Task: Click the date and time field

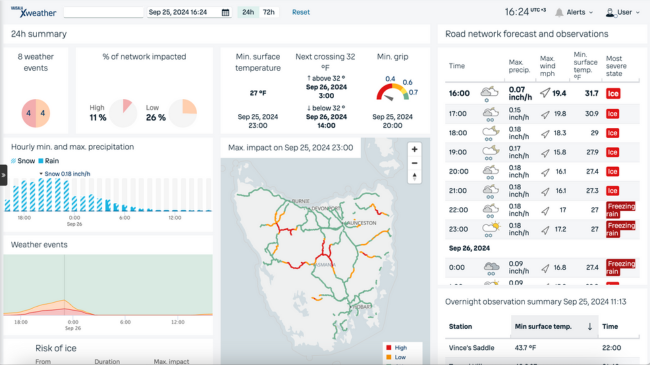Action: point(189,12)
